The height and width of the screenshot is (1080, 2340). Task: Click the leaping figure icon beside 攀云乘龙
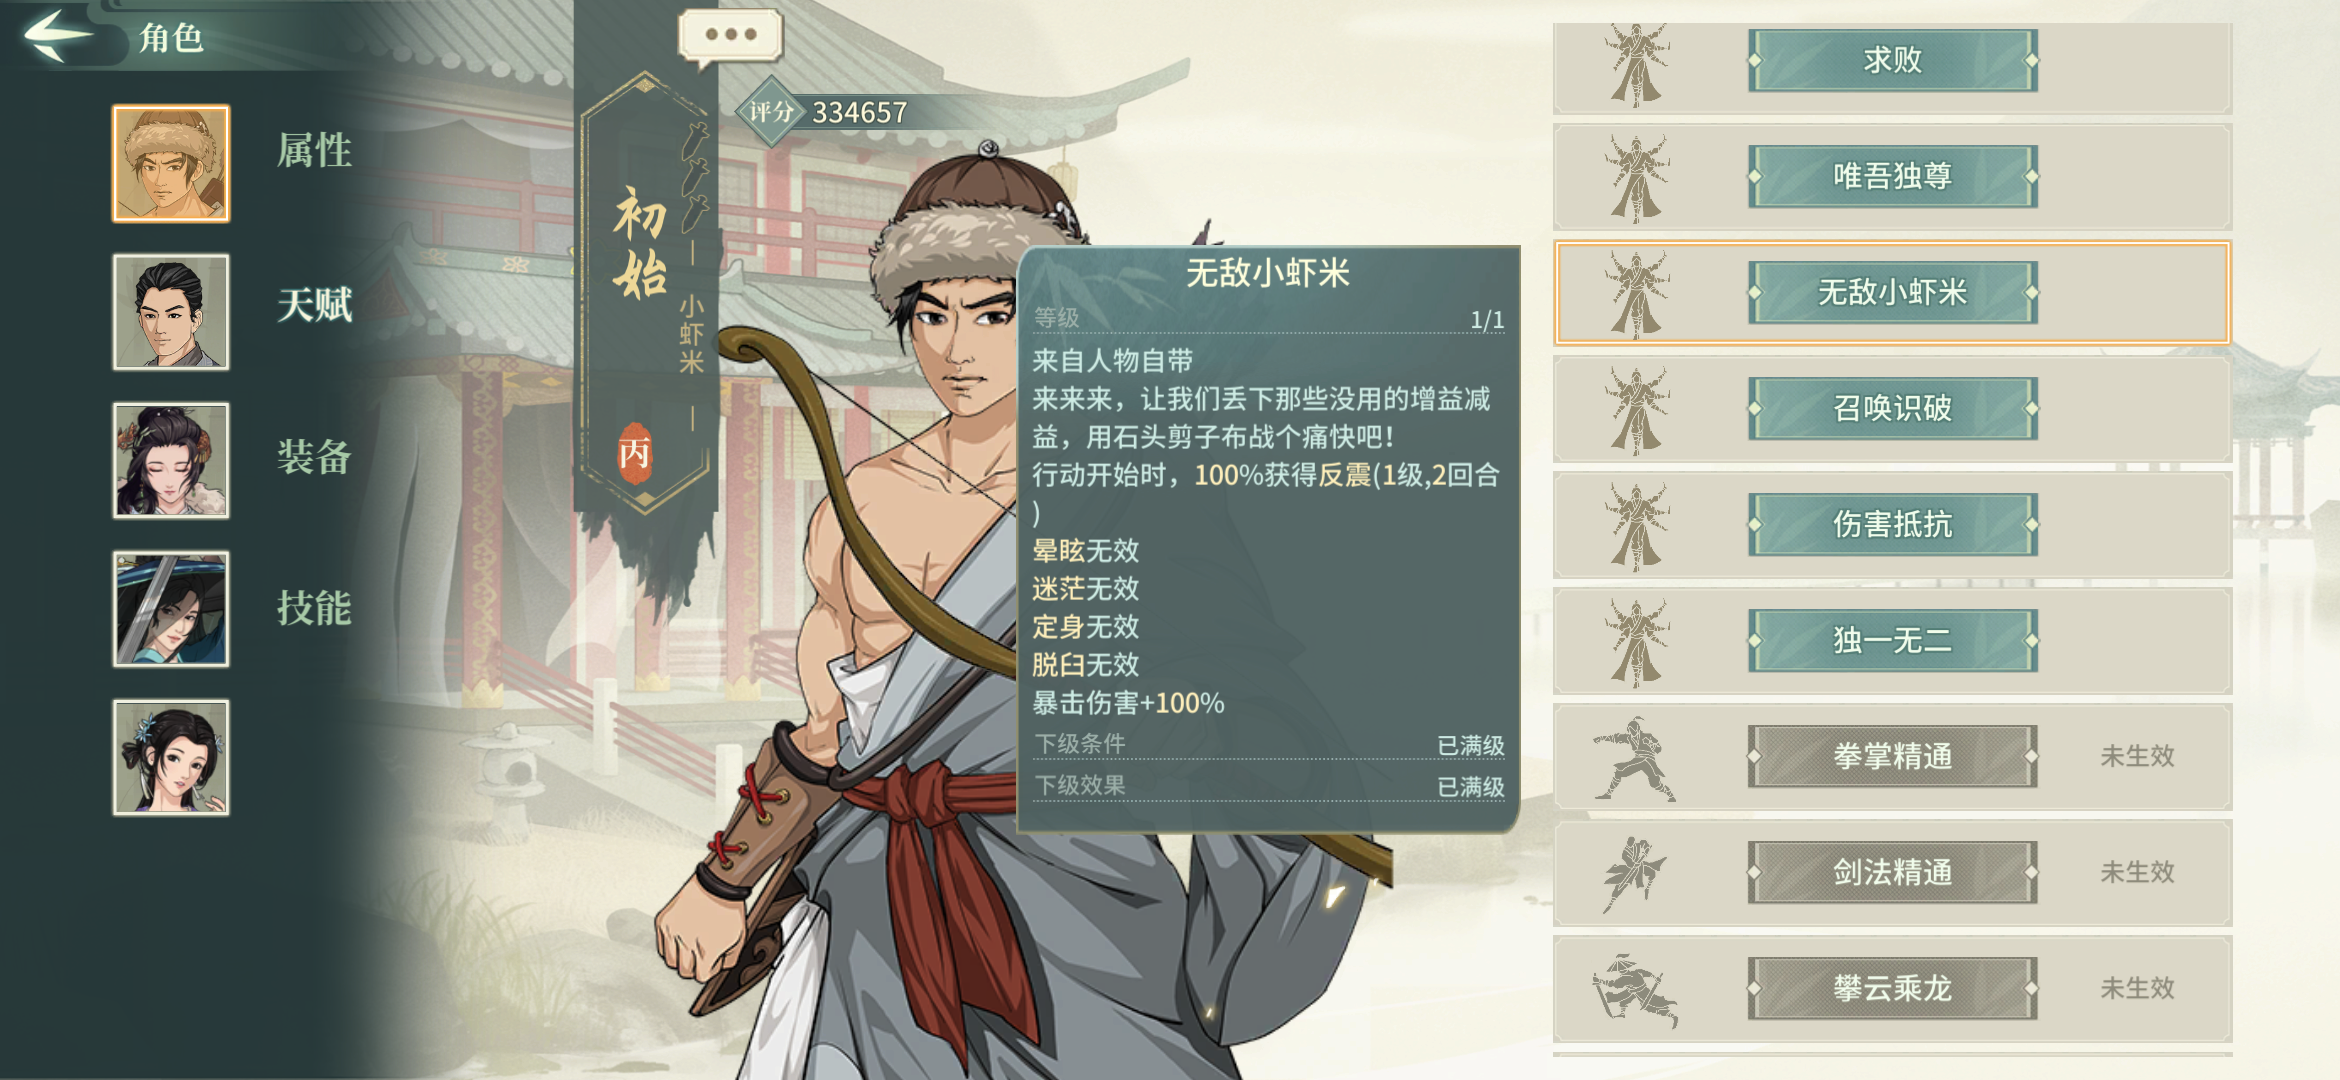pyautogui.click(x=1634, y=989)
